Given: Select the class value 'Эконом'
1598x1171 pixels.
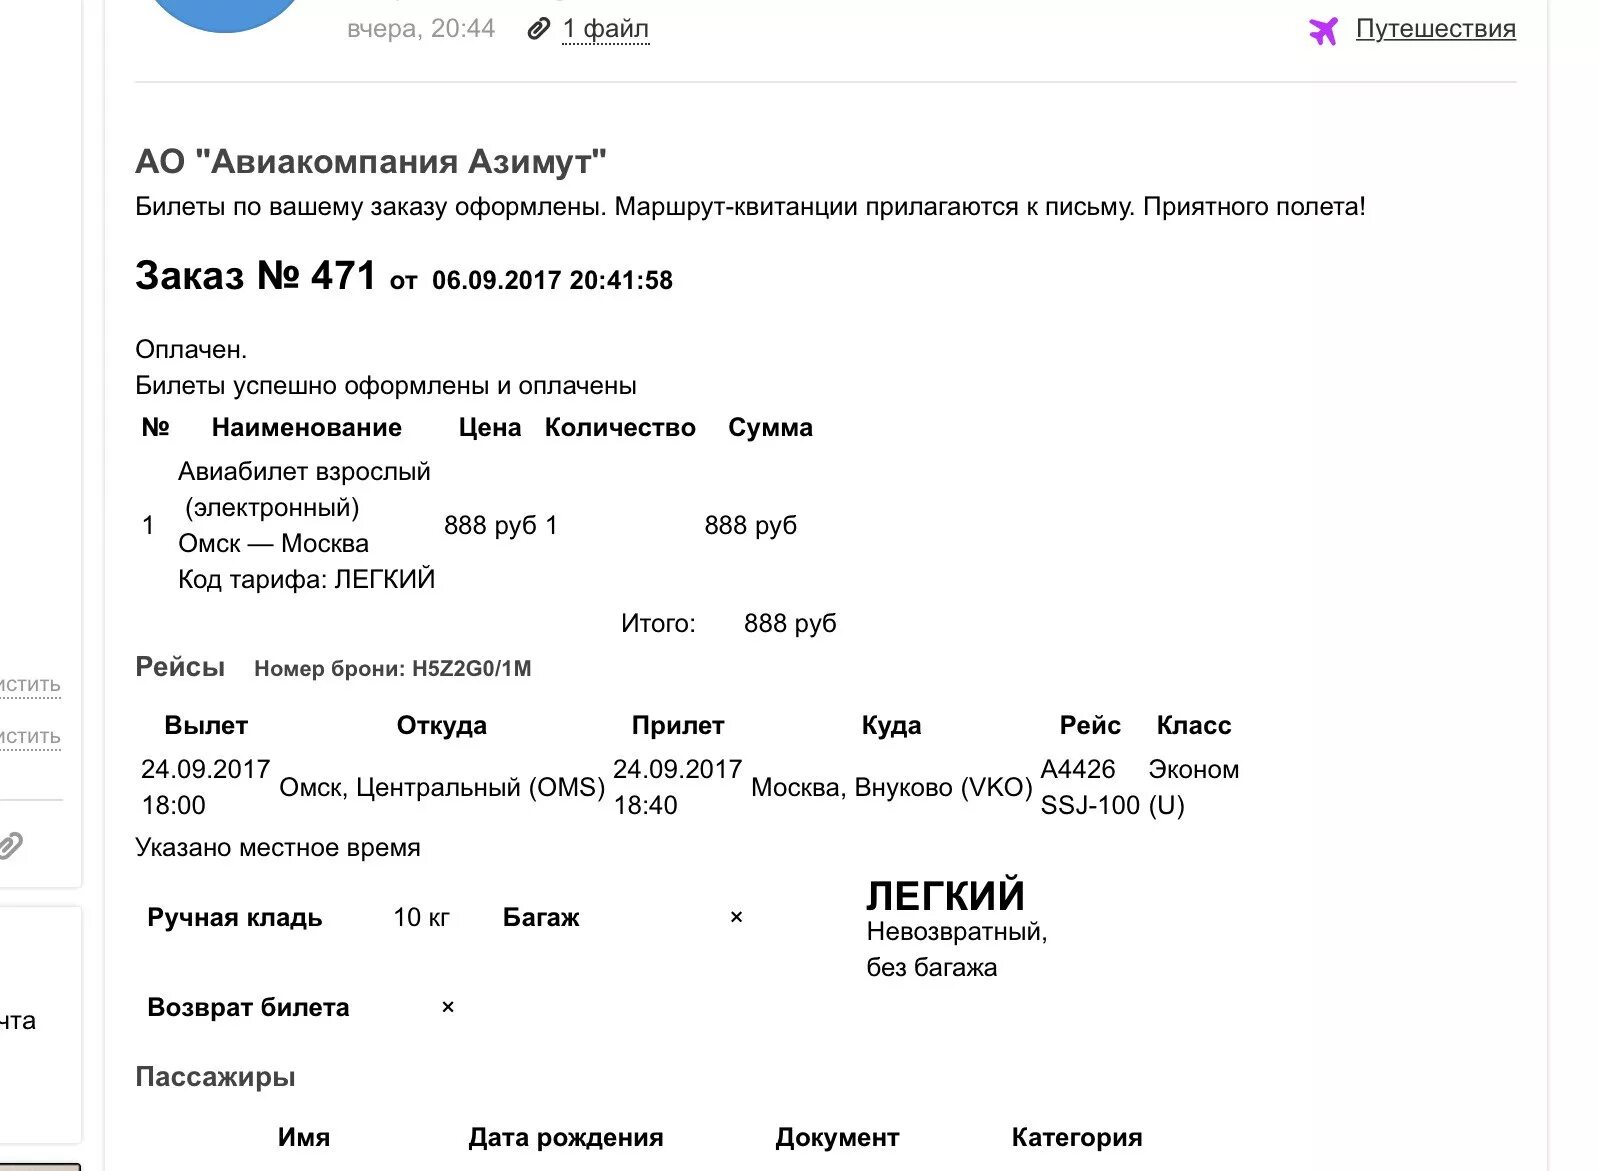Looking at the screenshot, I should [1194, 769].
